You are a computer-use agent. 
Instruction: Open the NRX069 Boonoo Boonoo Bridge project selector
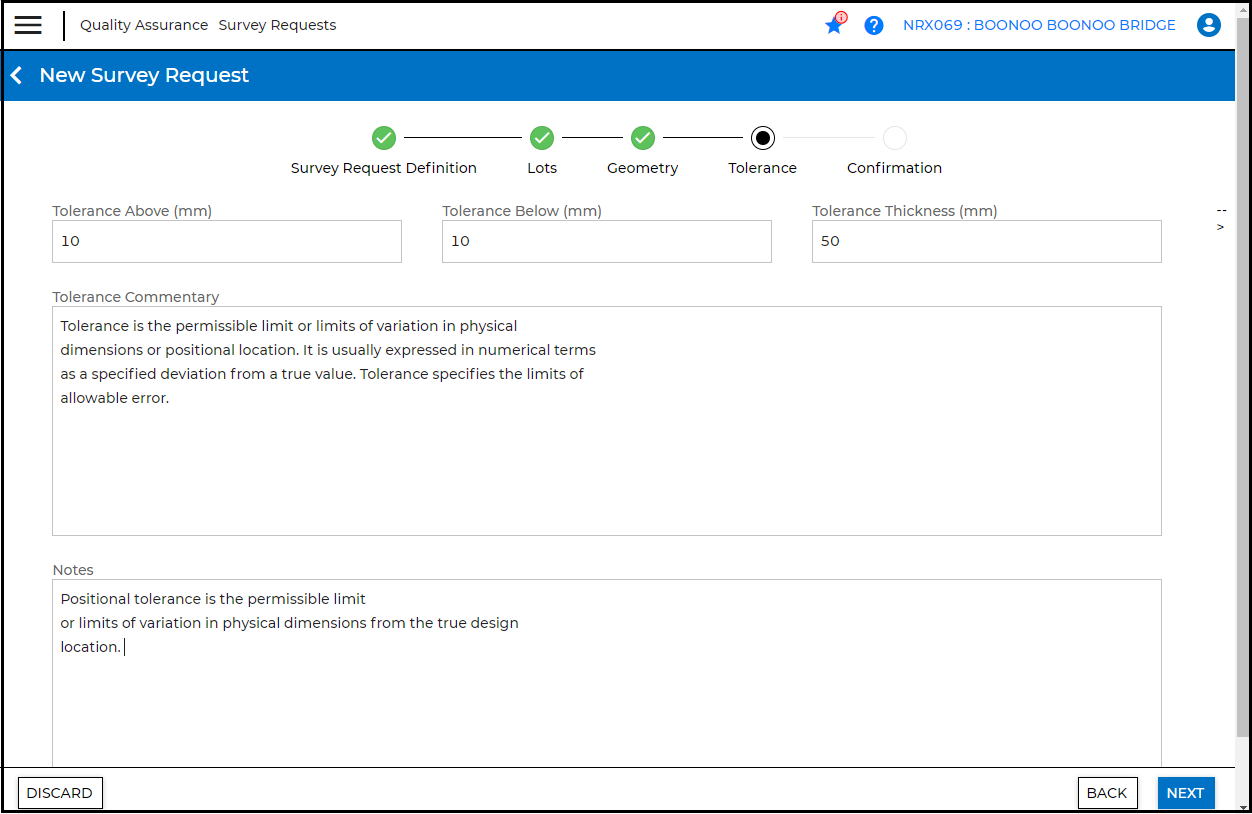tap(1039, 25)
